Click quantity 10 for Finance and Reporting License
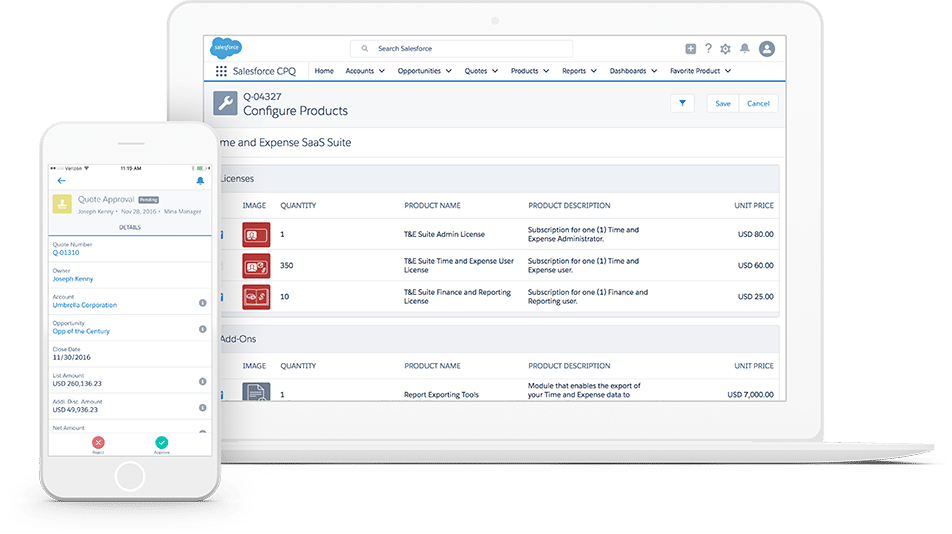 pyautogui.click(x=284, y=297)
